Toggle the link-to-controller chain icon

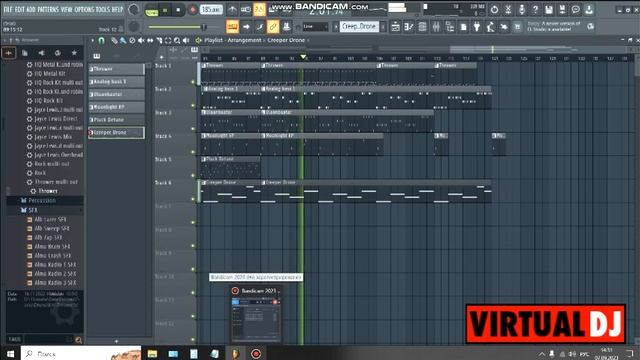pos(273,27)
